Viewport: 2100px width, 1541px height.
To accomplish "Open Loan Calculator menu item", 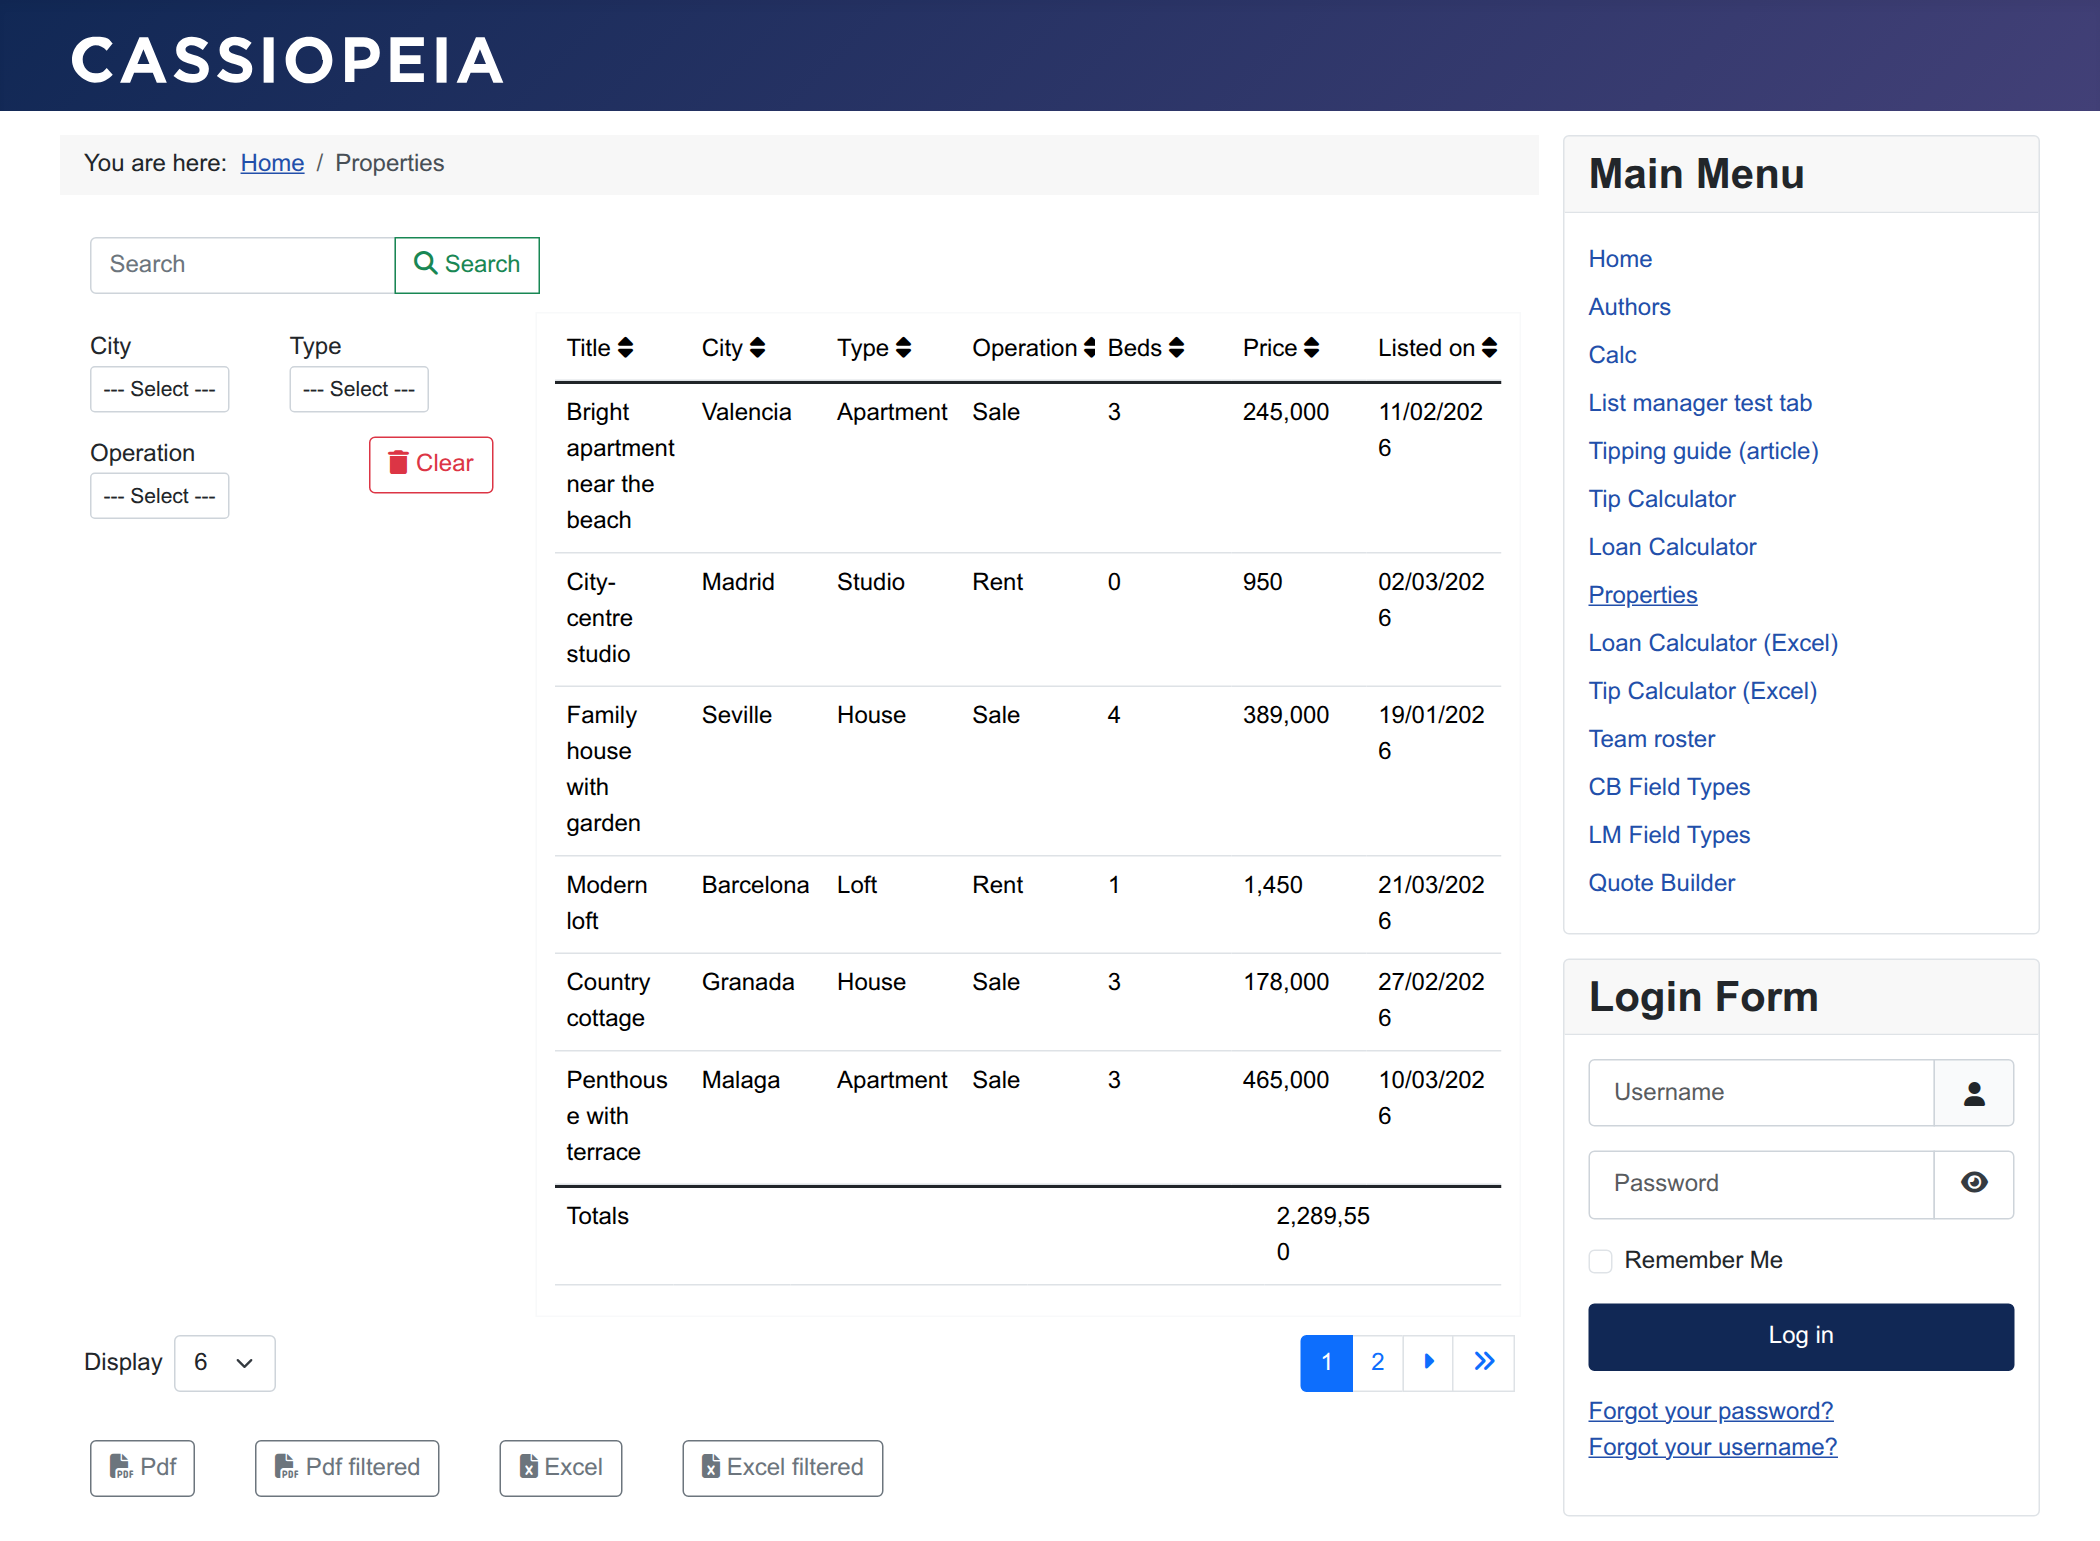I will 1672,547.
